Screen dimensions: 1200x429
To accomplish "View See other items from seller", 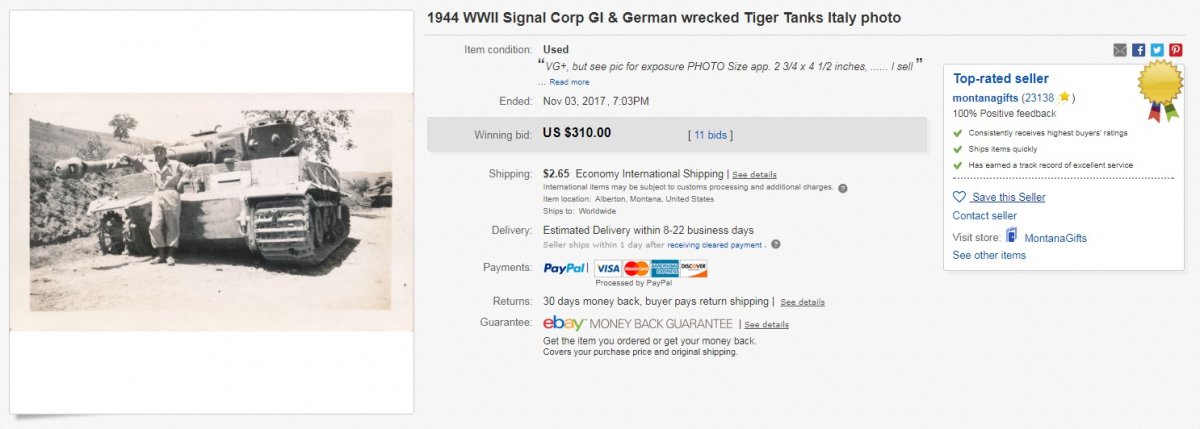I will click(x=989, y=255).
